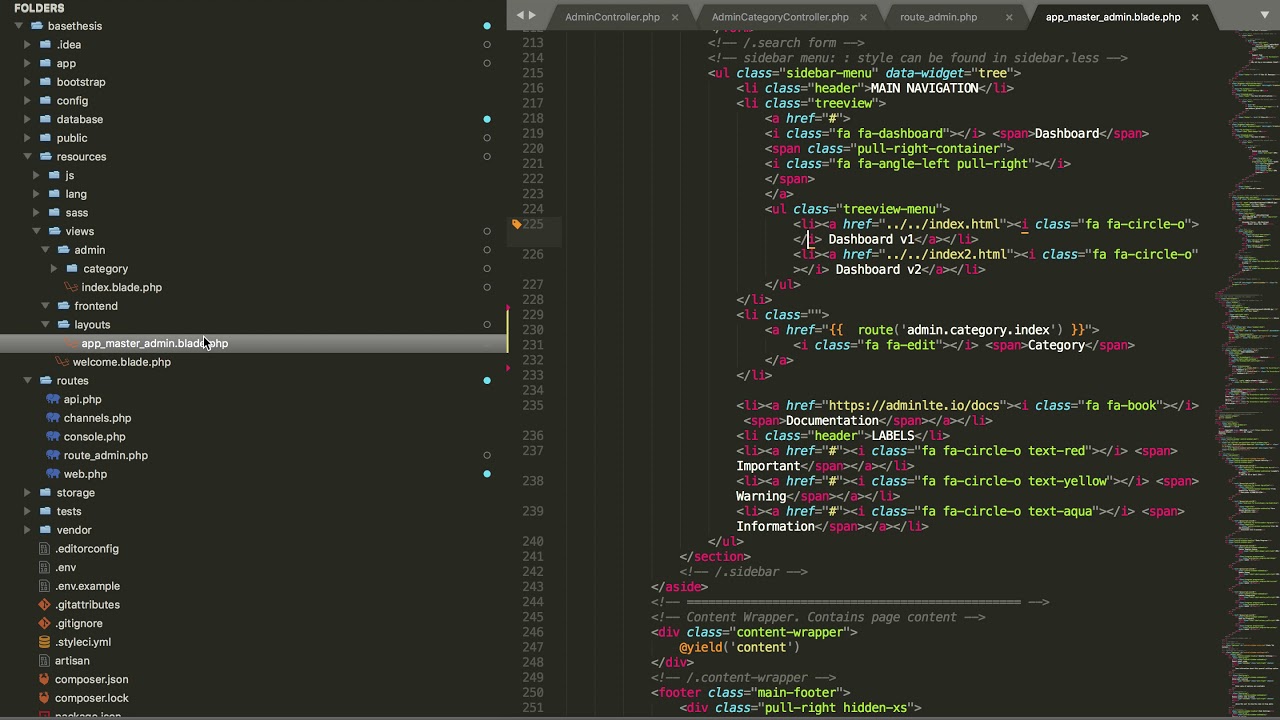Place cursor on line 247 @yield('content')

(740, 647)
